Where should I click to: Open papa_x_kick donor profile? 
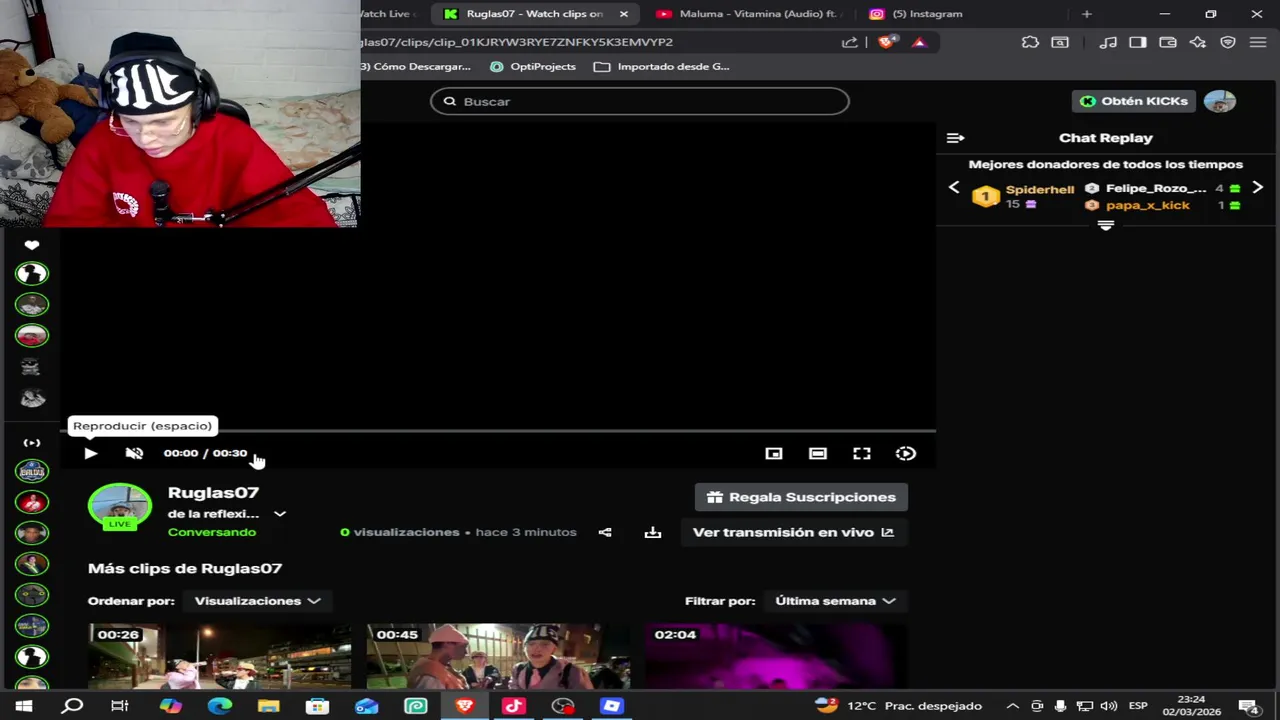[1147, 205]
